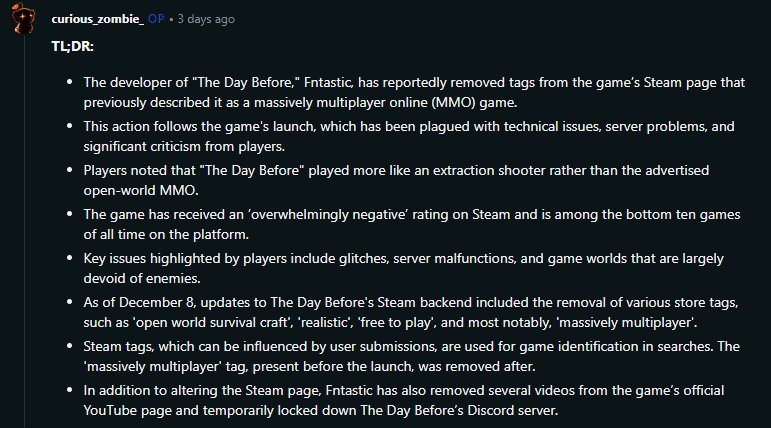Open the '3 days ago' timestamp permalink

206,19
